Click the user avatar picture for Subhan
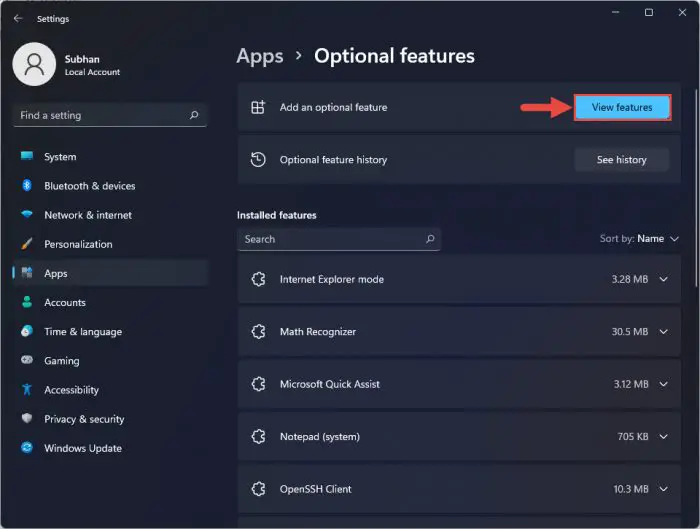This screenshot has width=700, height=529. [34, 64]
